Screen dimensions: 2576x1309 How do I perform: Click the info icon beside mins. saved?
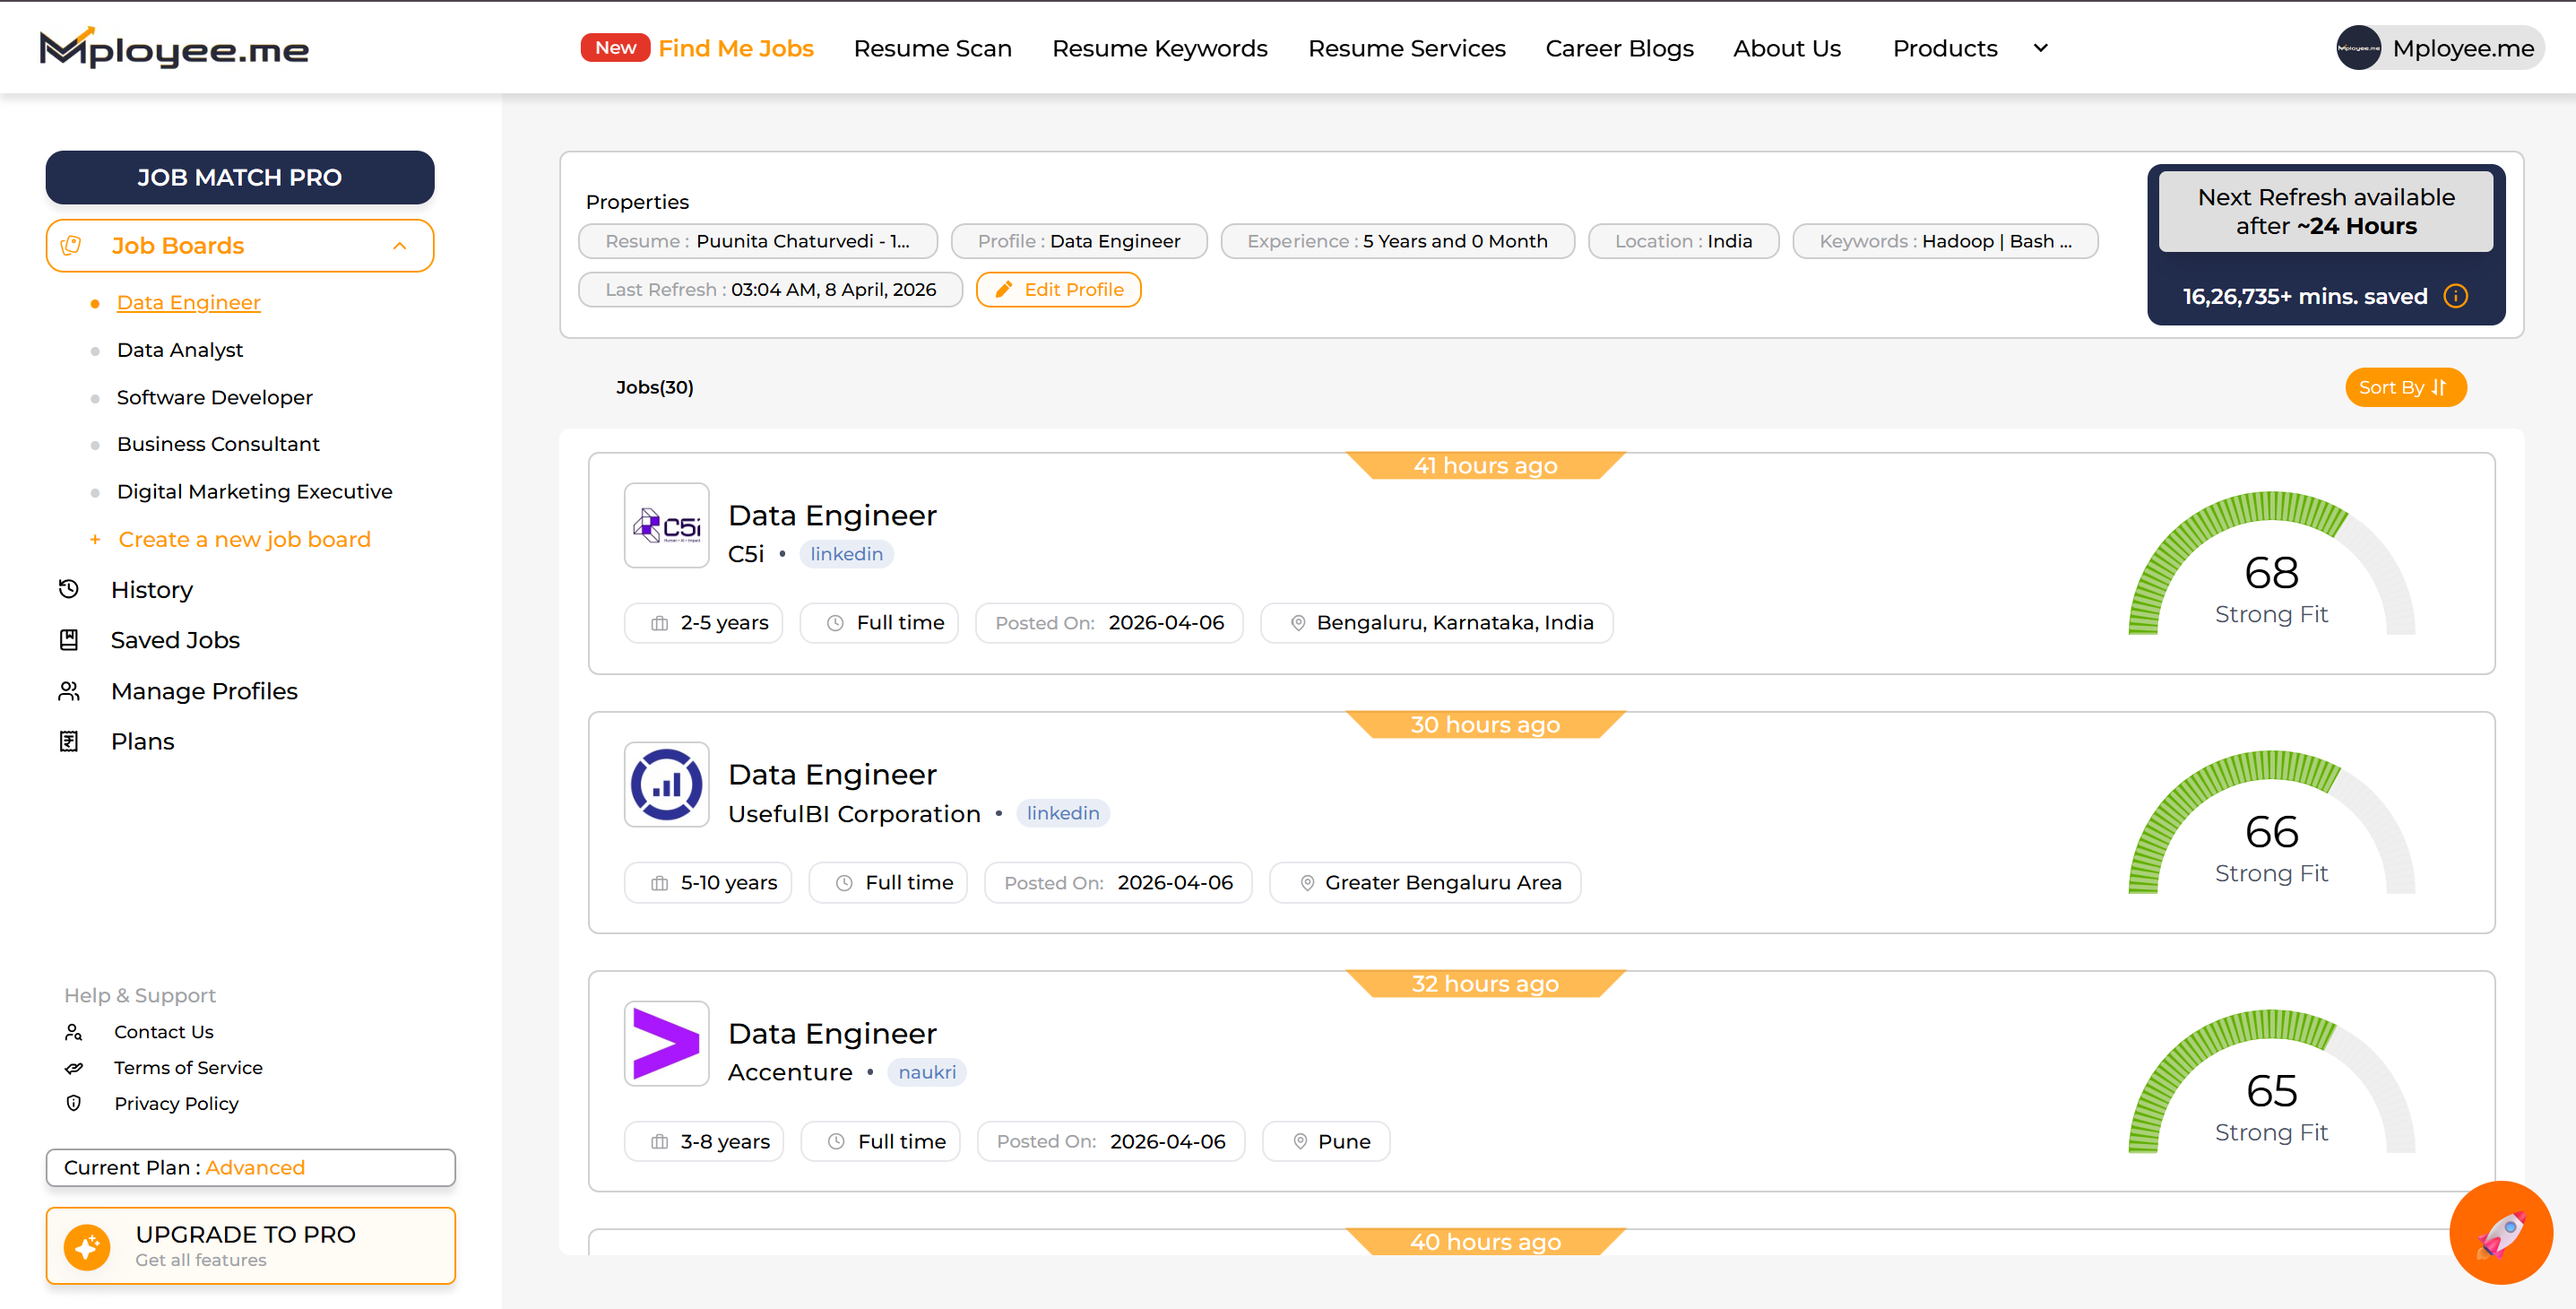tap(2456, 296)
